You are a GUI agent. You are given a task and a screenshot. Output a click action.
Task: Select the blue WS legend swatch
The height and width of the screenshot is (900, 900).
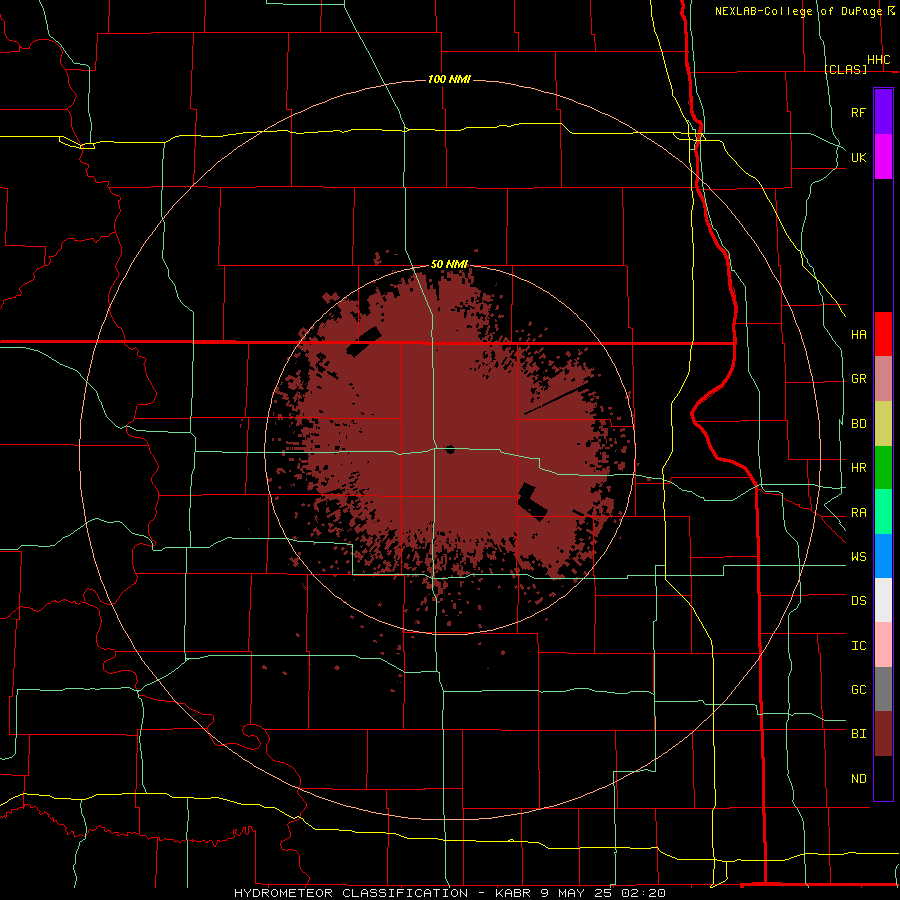pos(883,556)
